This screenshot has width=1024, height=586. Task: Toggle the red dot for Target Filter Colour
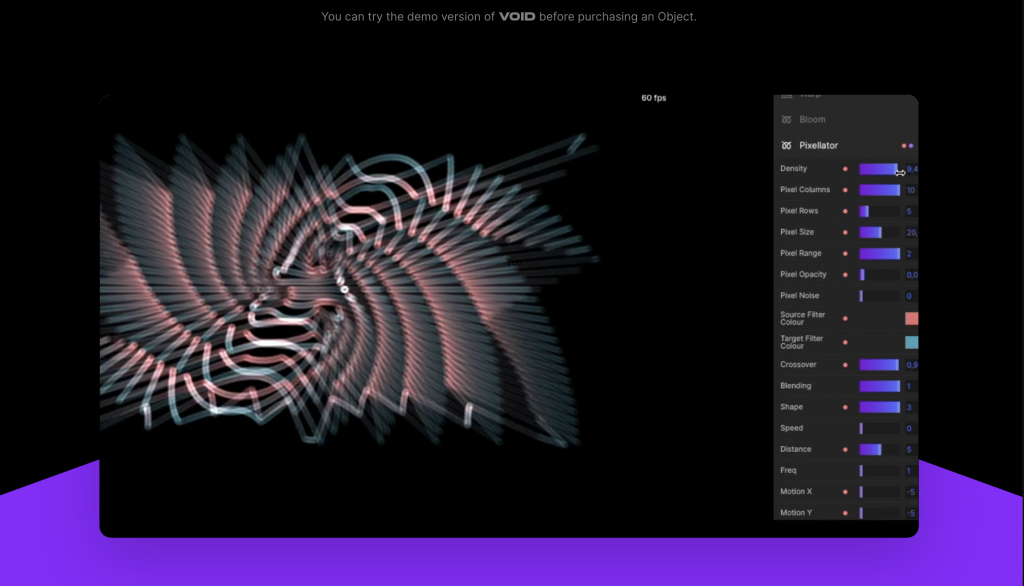pos(845,342)
